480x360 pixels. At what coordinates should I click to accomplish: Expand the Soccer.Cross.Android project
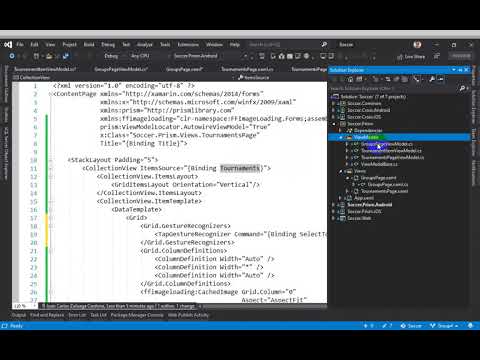coord(333,110)
